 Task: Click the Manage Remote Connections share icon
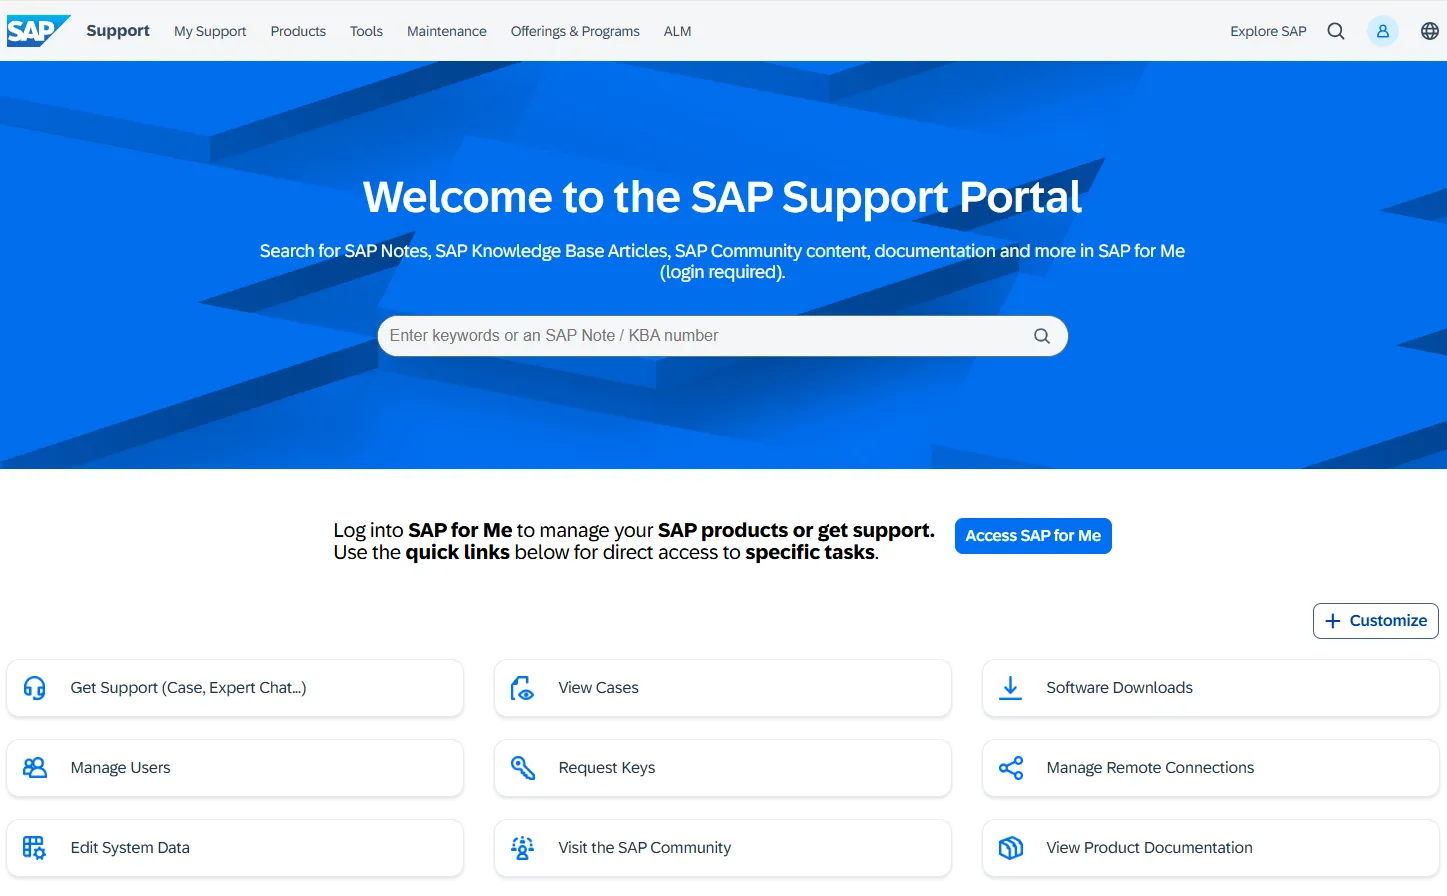point(1010,768)
